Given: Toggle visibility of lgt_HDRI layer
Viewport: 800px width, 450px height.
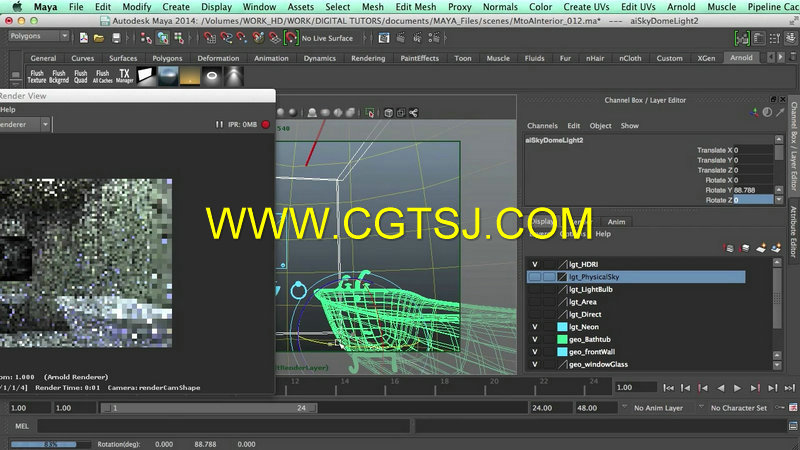Looking at the screenshot, I should tap(535, 264).
